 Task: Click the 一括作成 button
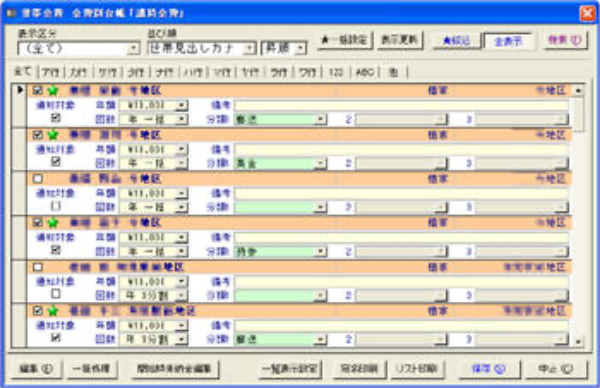[x=91, y=369]
